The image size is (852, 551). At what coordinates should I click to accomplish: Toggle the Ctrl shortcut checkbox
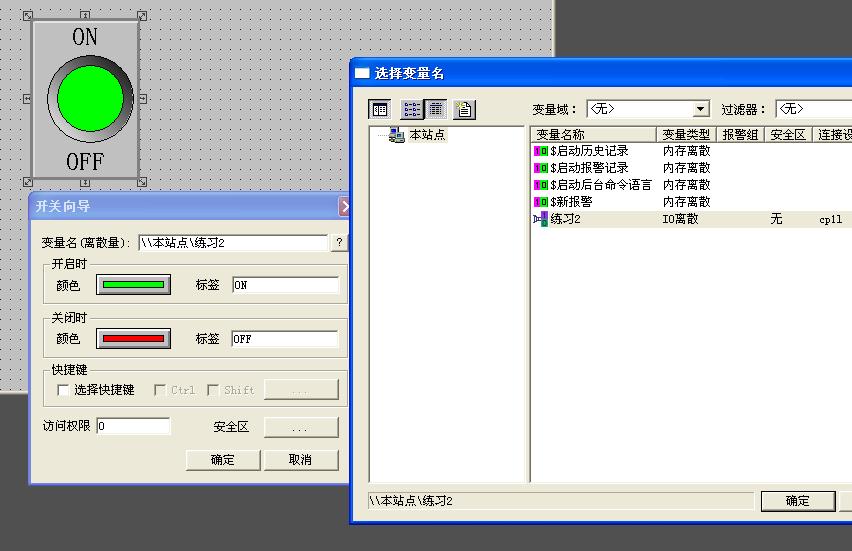tap(160, 390)
